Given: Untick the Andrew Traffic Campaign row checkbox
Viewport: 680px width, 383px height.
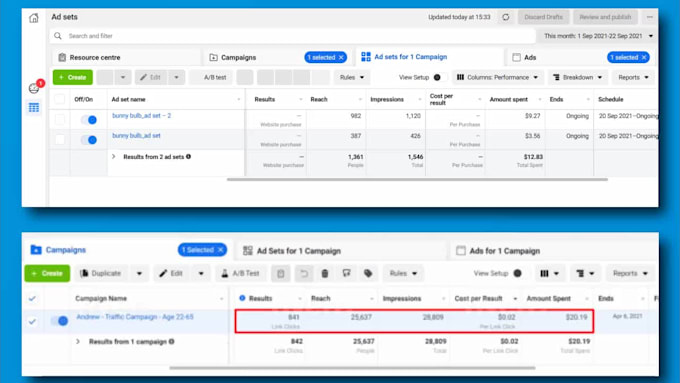Looking at the screenshot, I should (32, 321).
